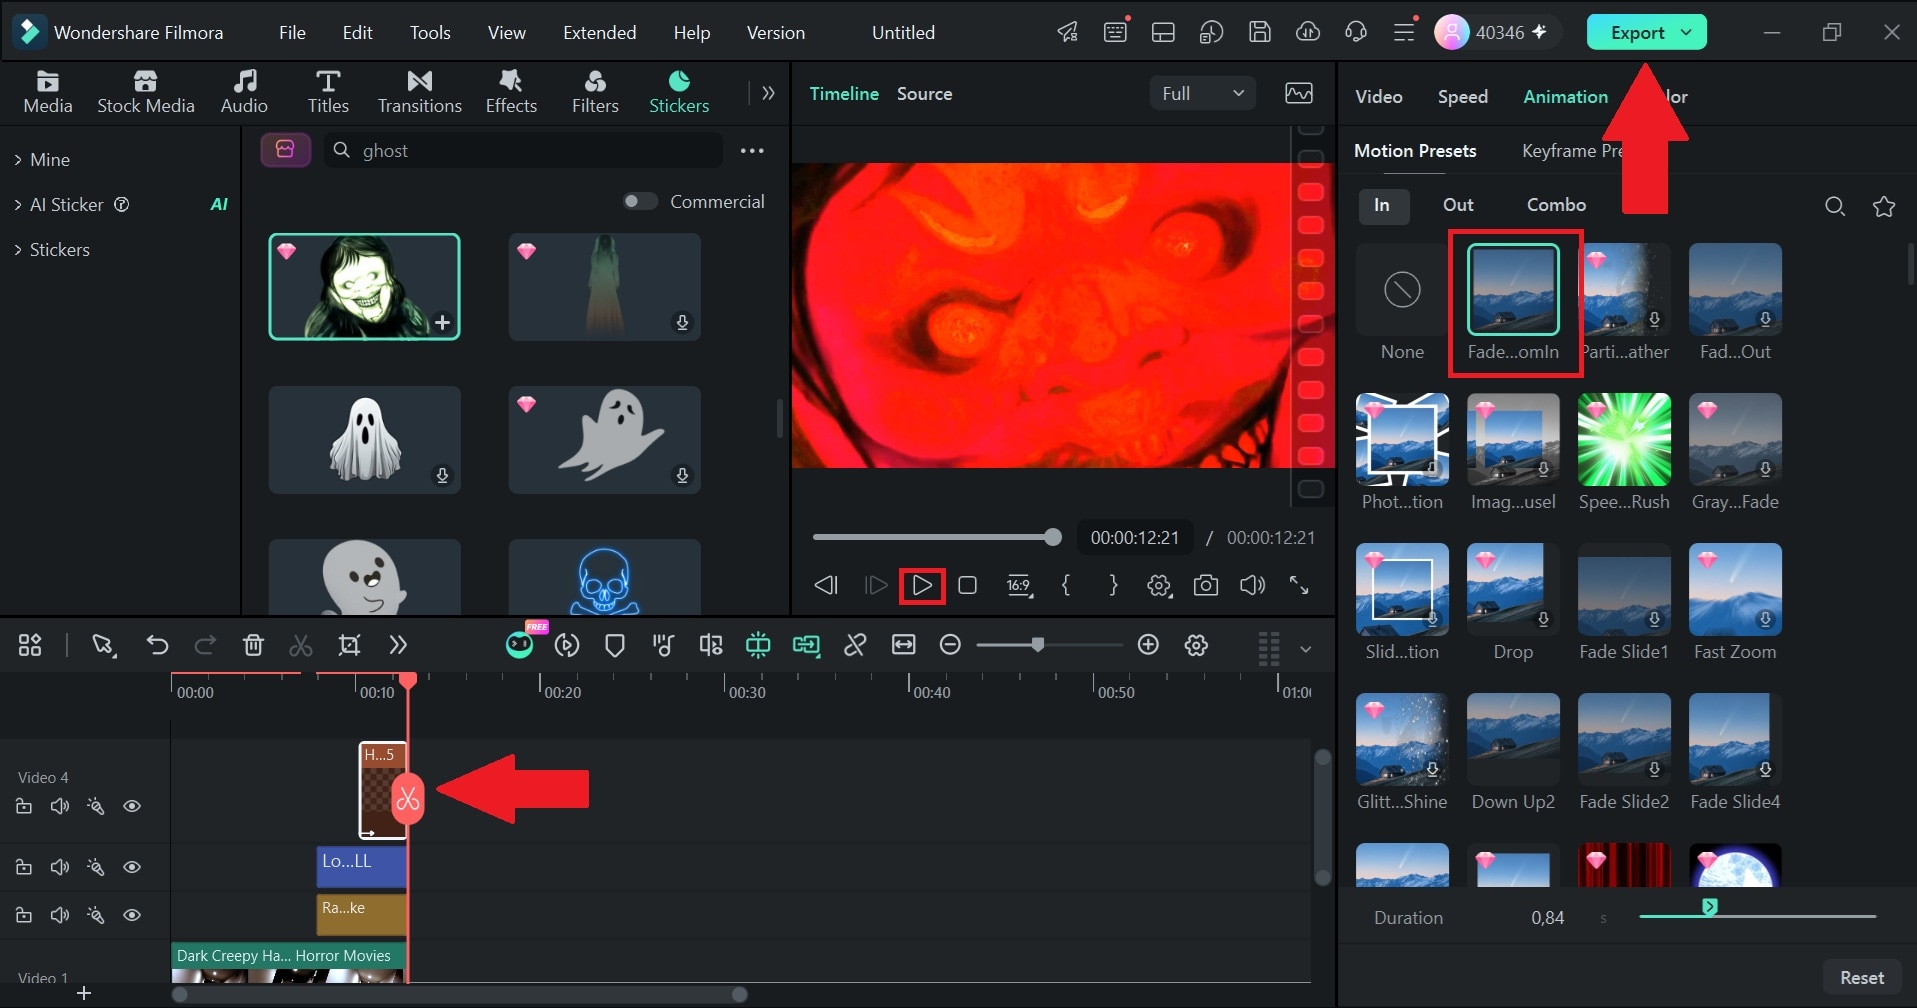Open preview playback settings gear
1917x1008 pixels.
pos(1159,585)
